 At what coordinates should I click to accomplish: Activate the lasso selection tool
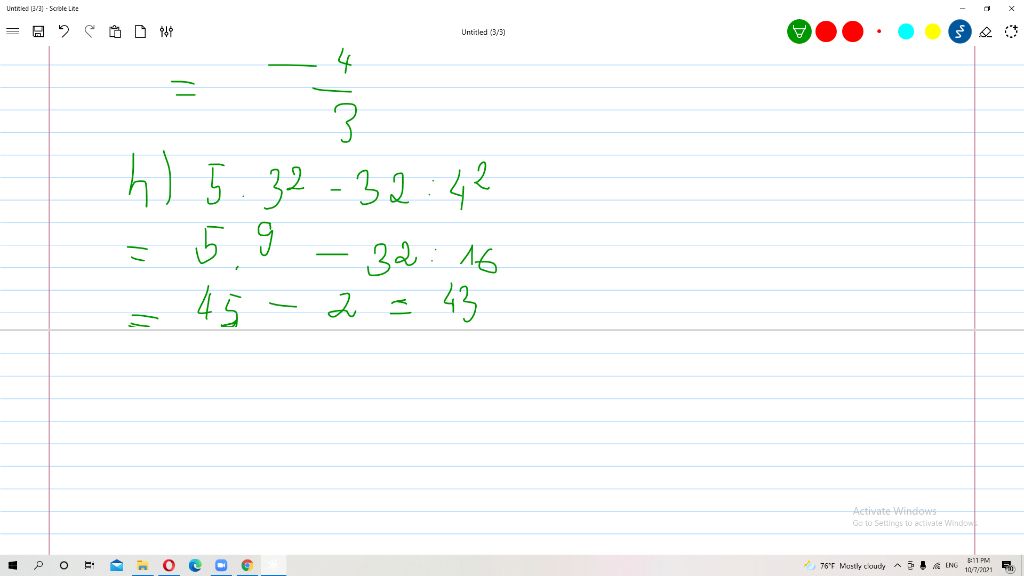click(x=1011, y=31)
